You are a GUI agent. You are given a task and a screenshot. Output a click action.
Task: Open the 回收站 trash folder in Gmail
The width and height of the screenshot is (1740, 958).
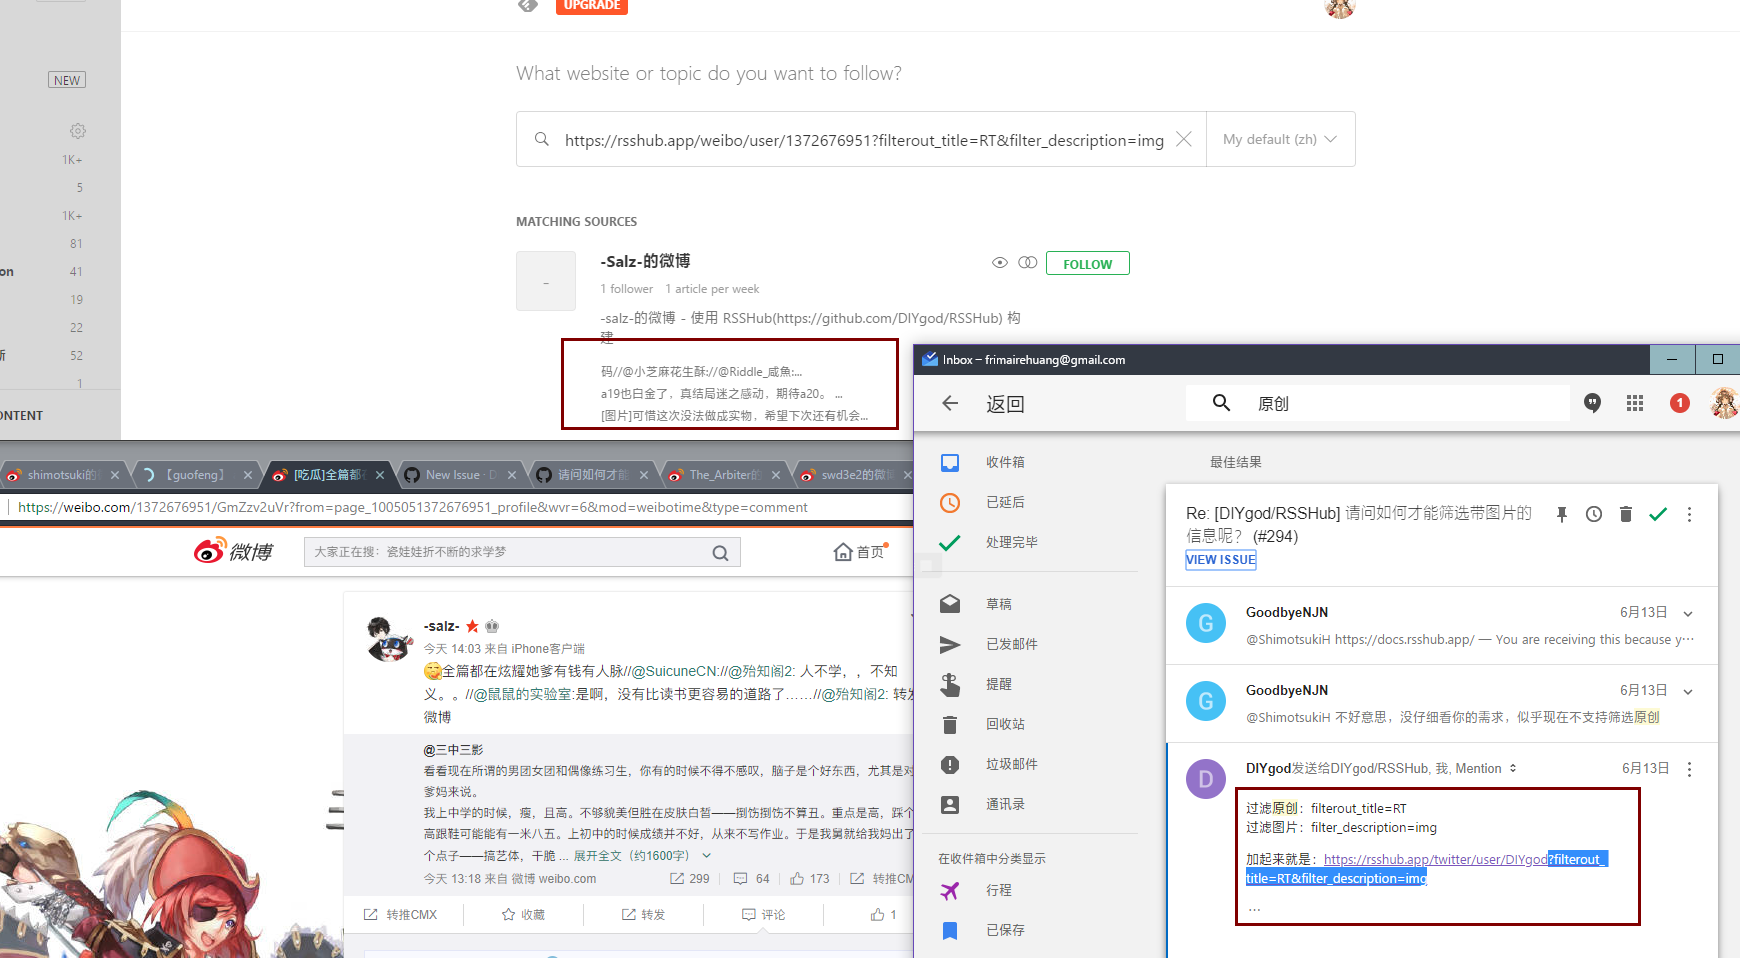pos(1005,723)
